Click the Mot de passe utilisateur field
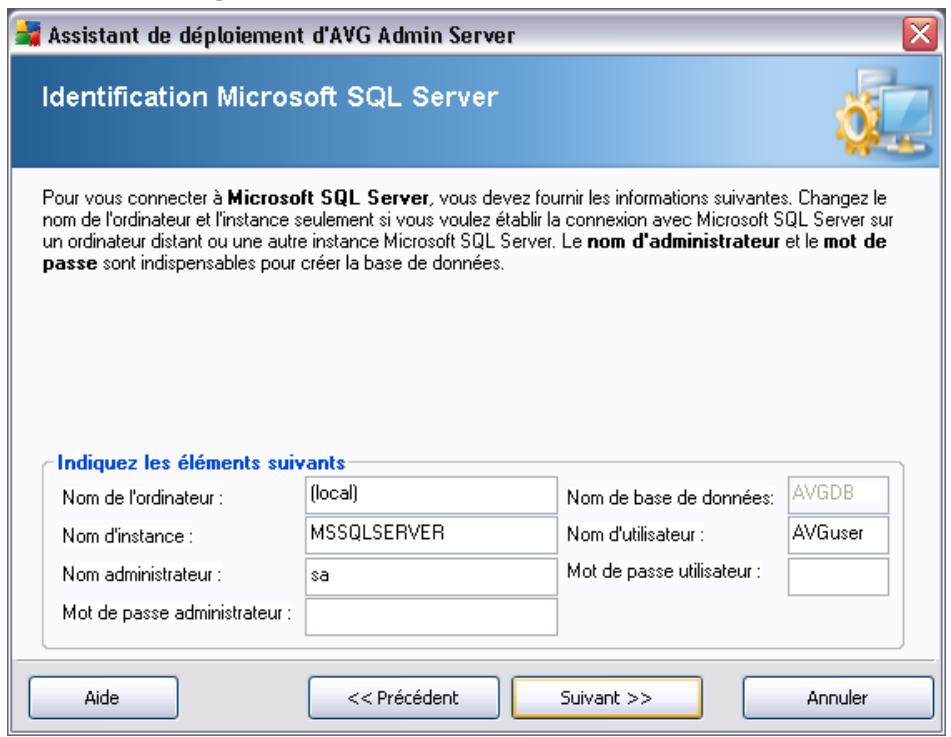Image resolution: width=951 pixels, height=737 pixels. point(838,576)
